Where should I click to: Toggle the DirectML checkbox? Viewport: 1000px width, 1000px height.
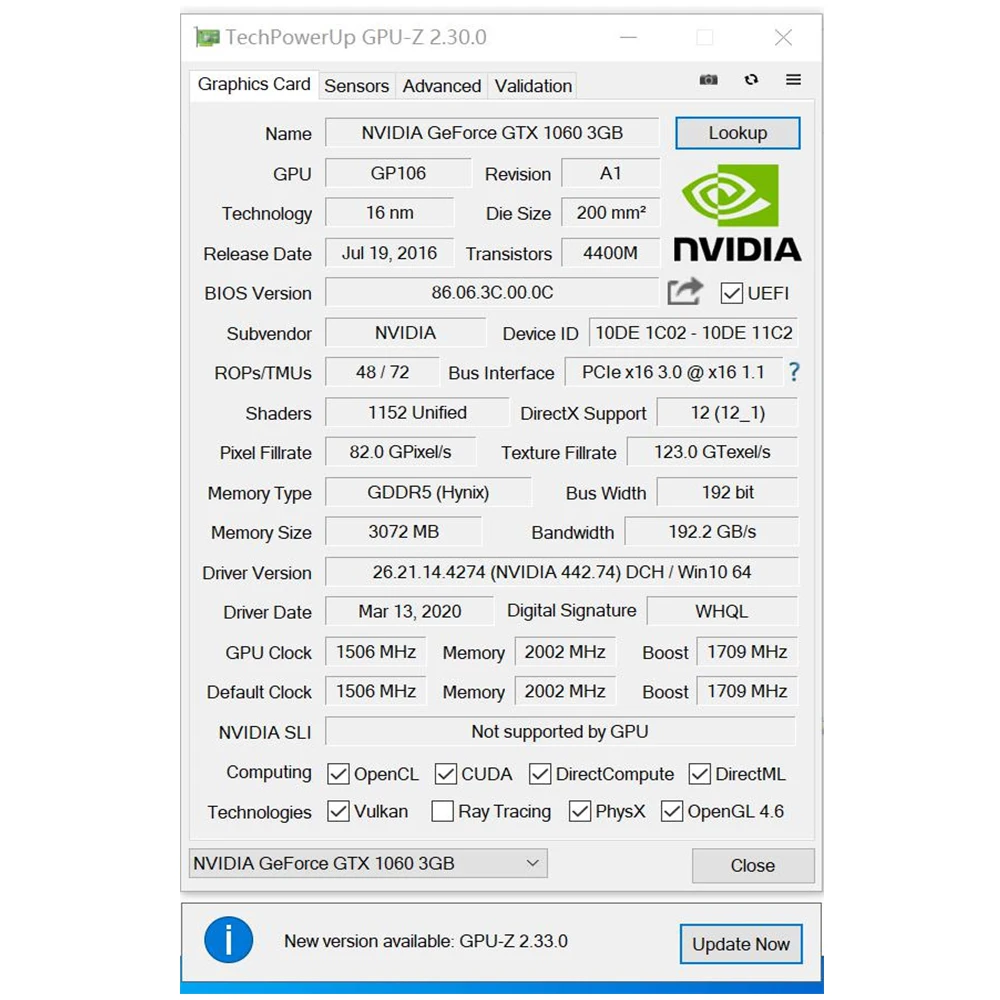[700, 774]
